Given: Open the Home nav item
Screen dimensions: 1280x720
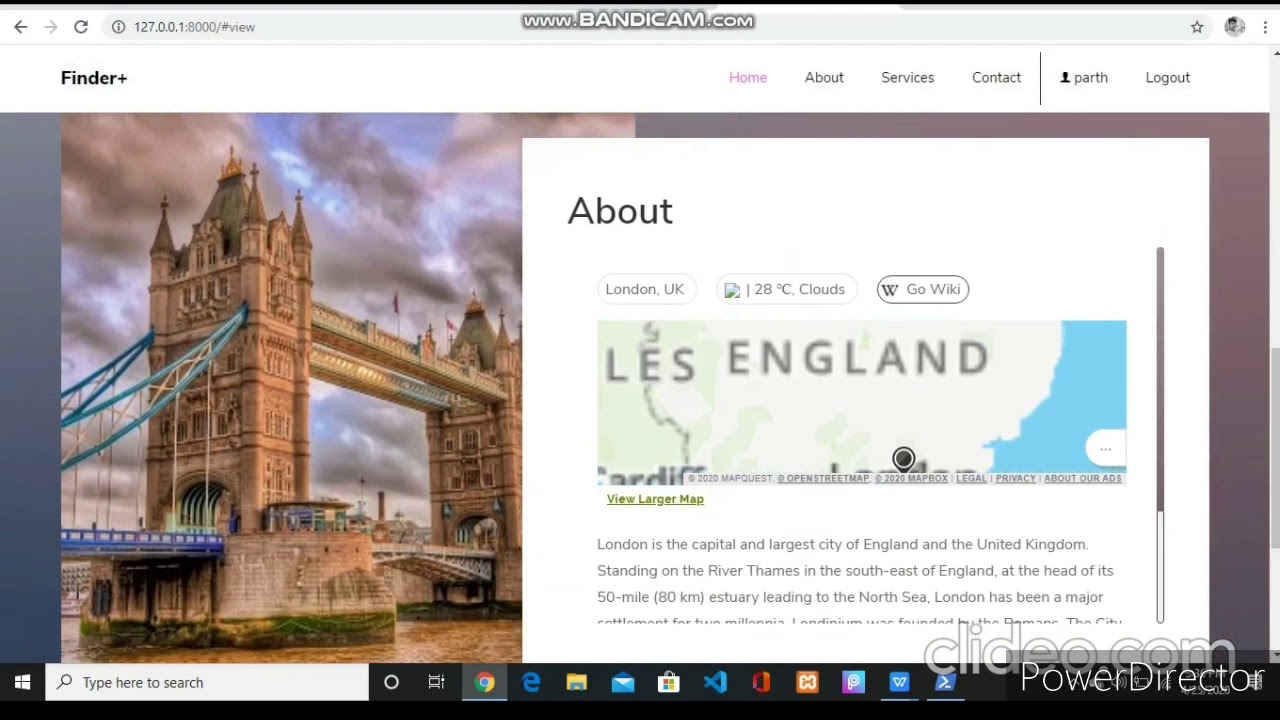Looking at the screenshot, I should coord(748,77).
